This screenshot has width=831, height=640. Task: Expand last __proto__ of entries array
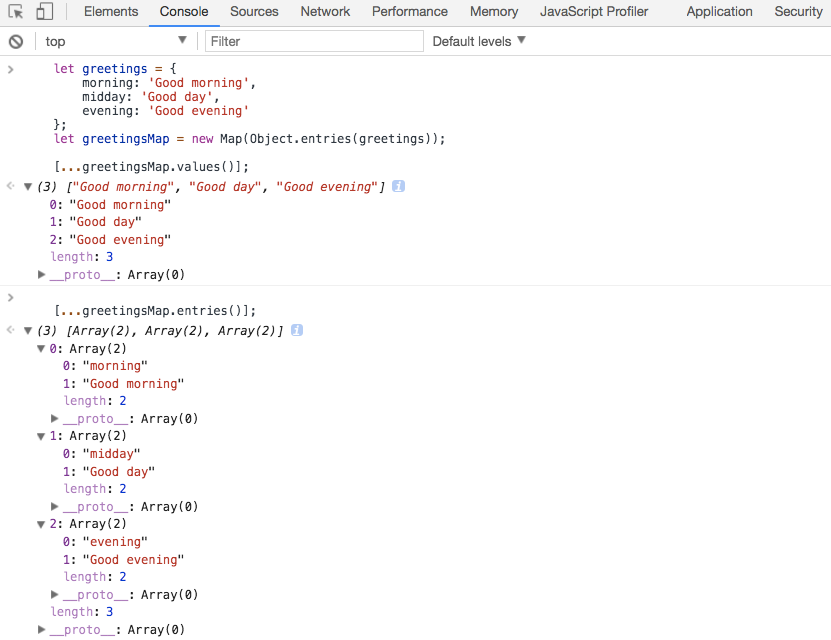tap(41, 629)
